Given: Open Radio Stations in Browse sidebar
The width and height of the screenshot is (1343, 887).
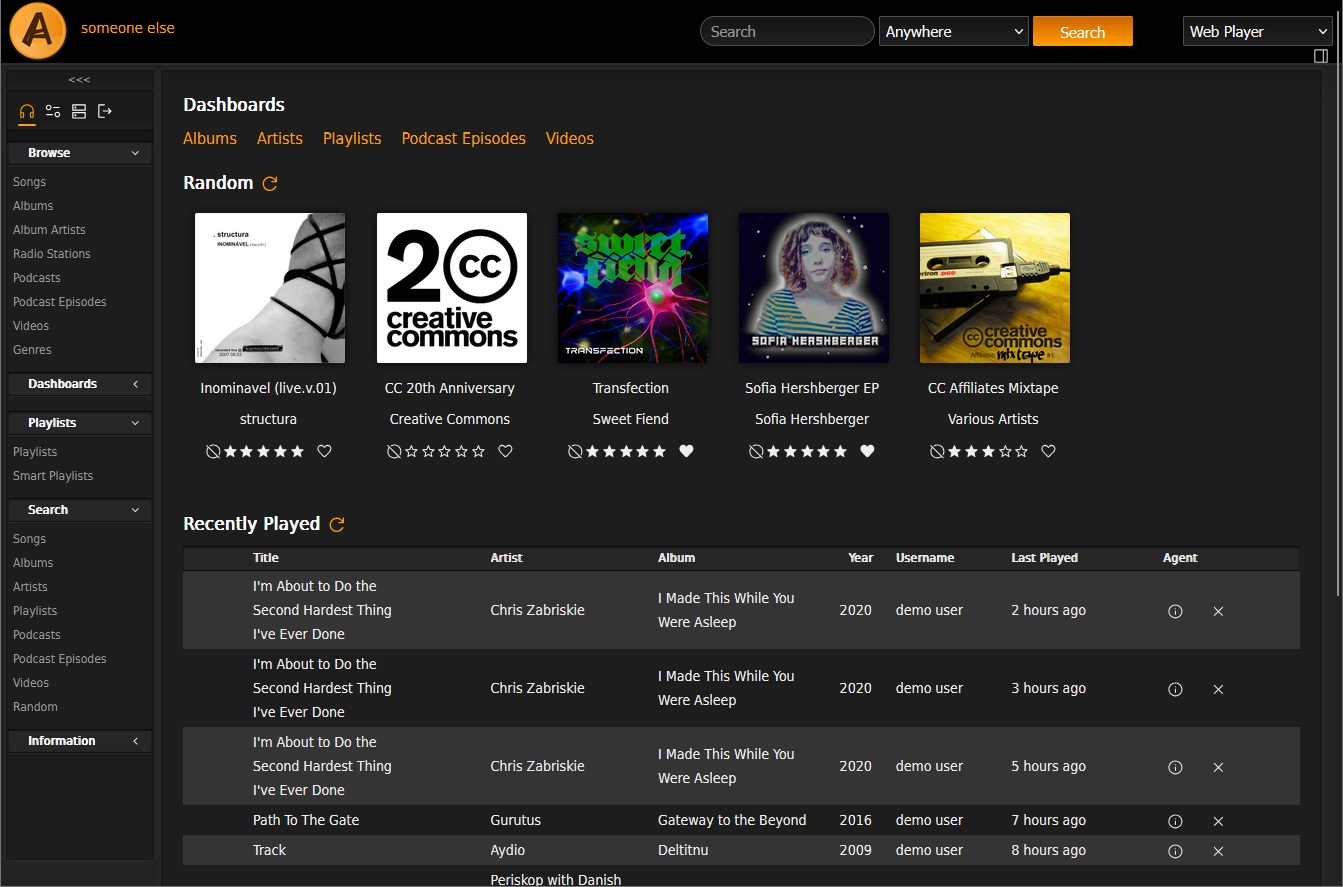Looking at the screenshot, I should (x=52, y=254).
